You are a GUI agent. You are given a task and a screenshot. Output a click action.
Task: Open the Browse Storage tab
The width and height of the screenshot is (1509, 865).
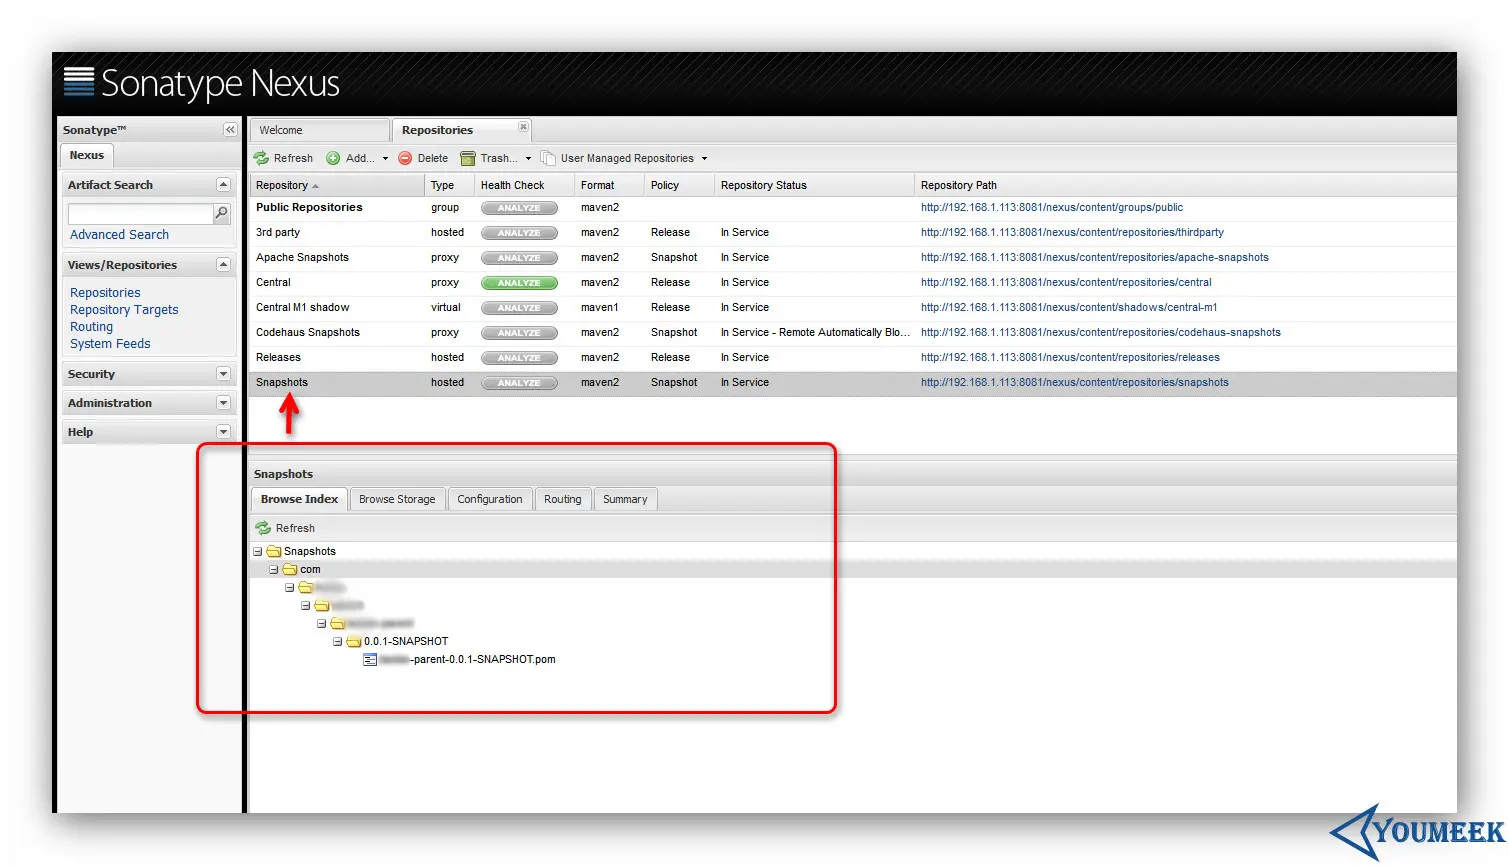pyautogui.click(x=397, y=499)
